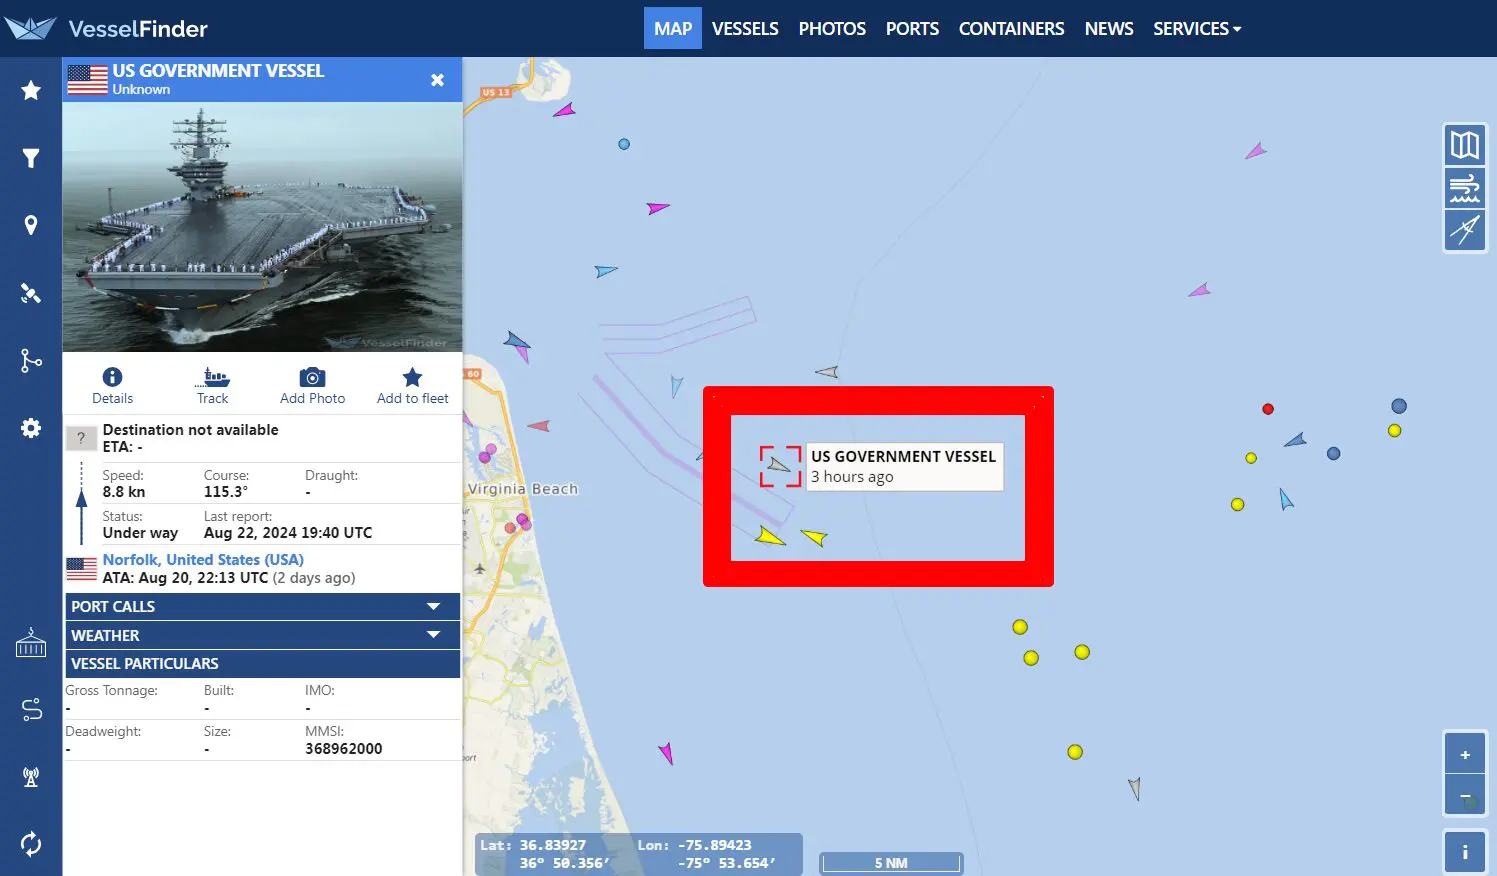The height and width of the screenshot is (876, 1497).
Task: Open settings gear in left sidebar
Action: (31, 428)
